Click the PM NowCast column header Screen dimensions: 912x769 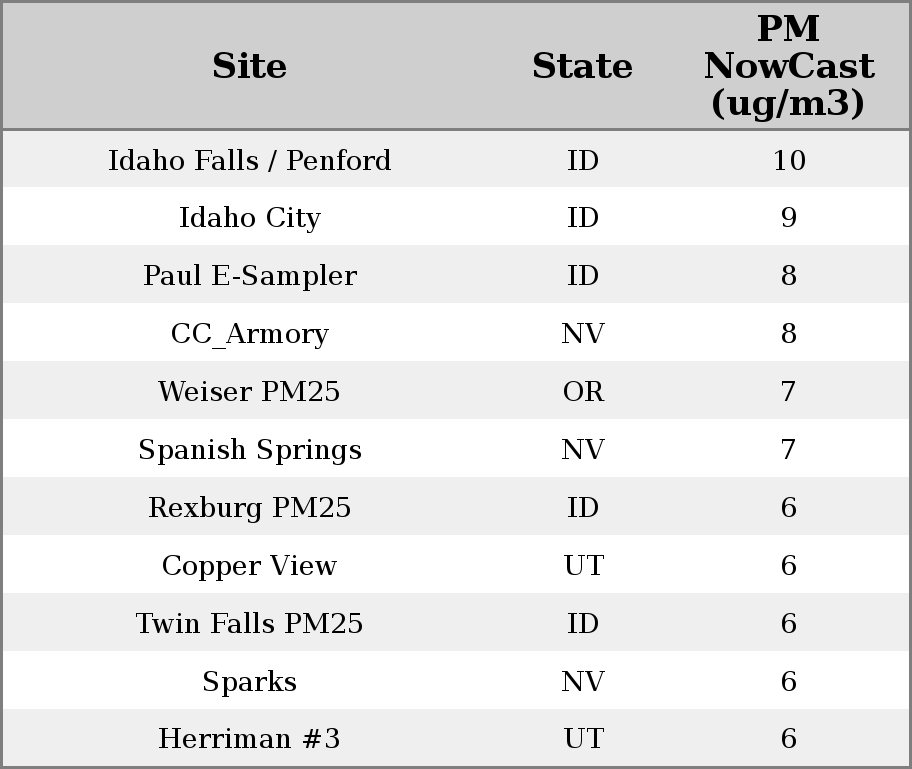788,67
